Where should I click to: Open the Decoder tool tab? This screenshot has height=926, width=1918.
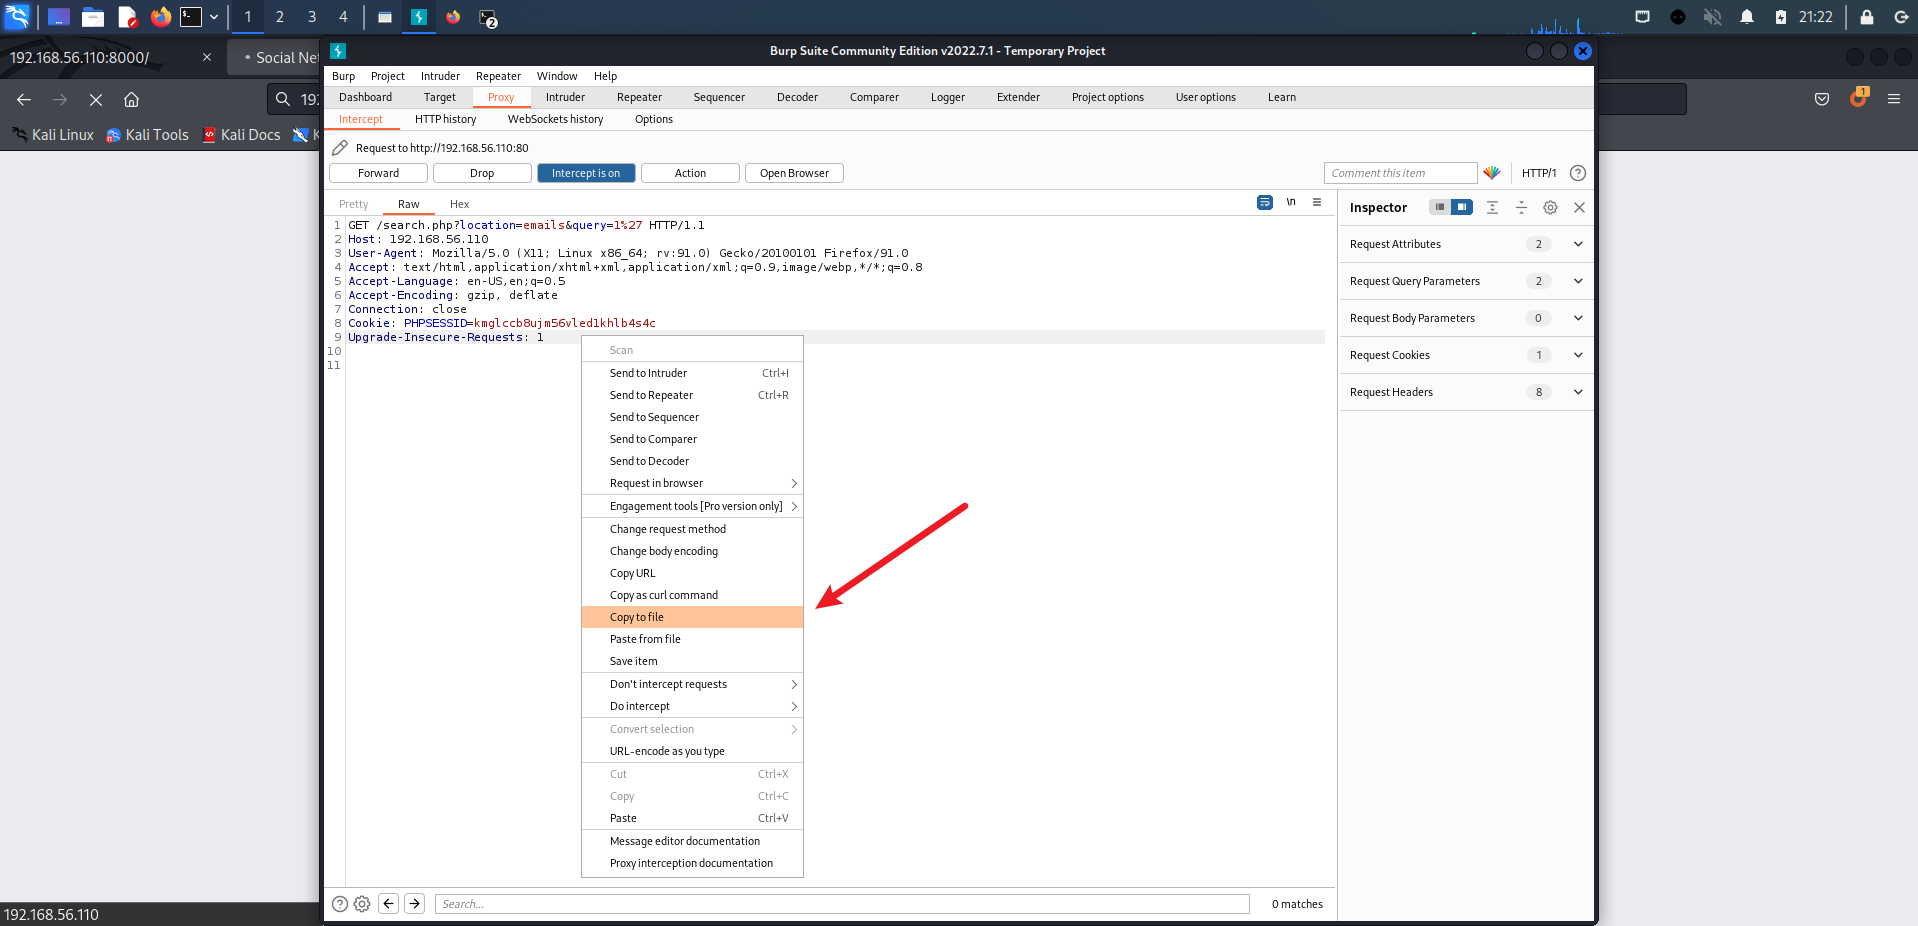coord(797,97)
